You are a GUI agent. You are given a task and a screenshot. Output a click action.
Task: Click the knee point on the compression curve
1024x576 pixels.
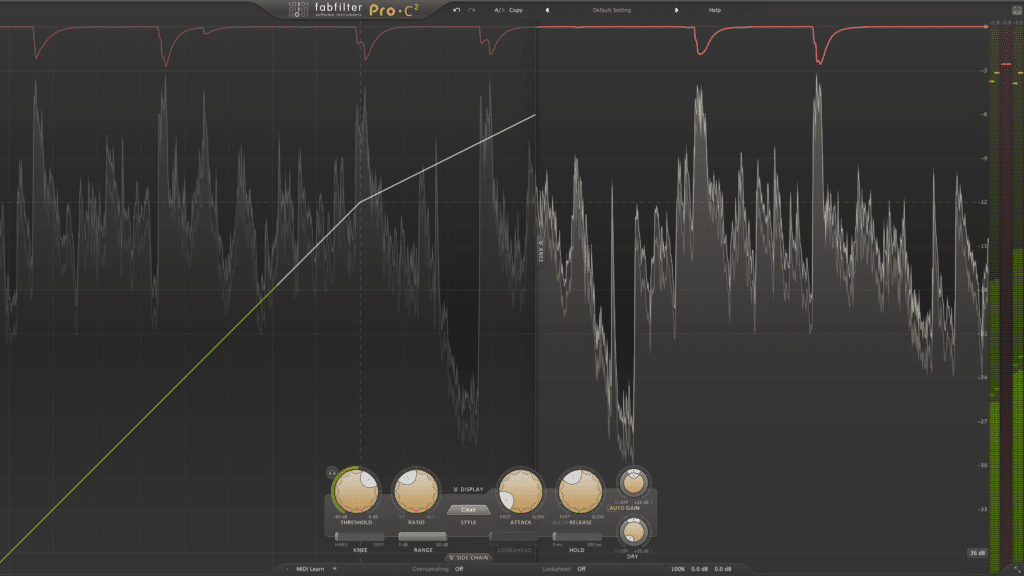tap(360, 202)
